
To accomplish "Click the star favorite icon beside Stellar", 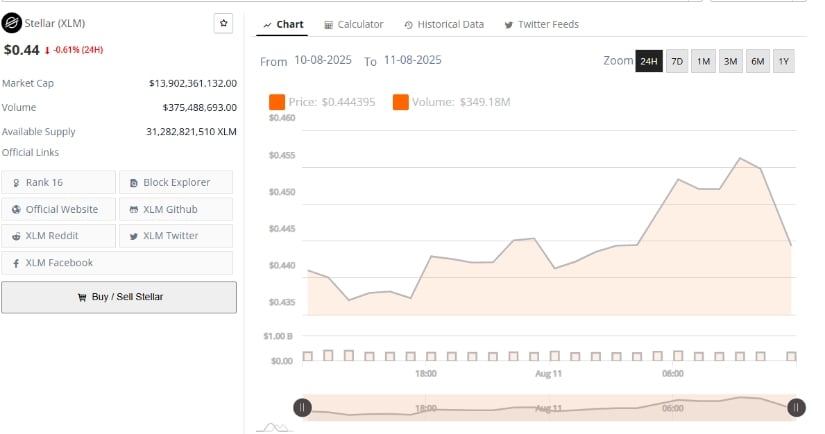I will 223,24.
